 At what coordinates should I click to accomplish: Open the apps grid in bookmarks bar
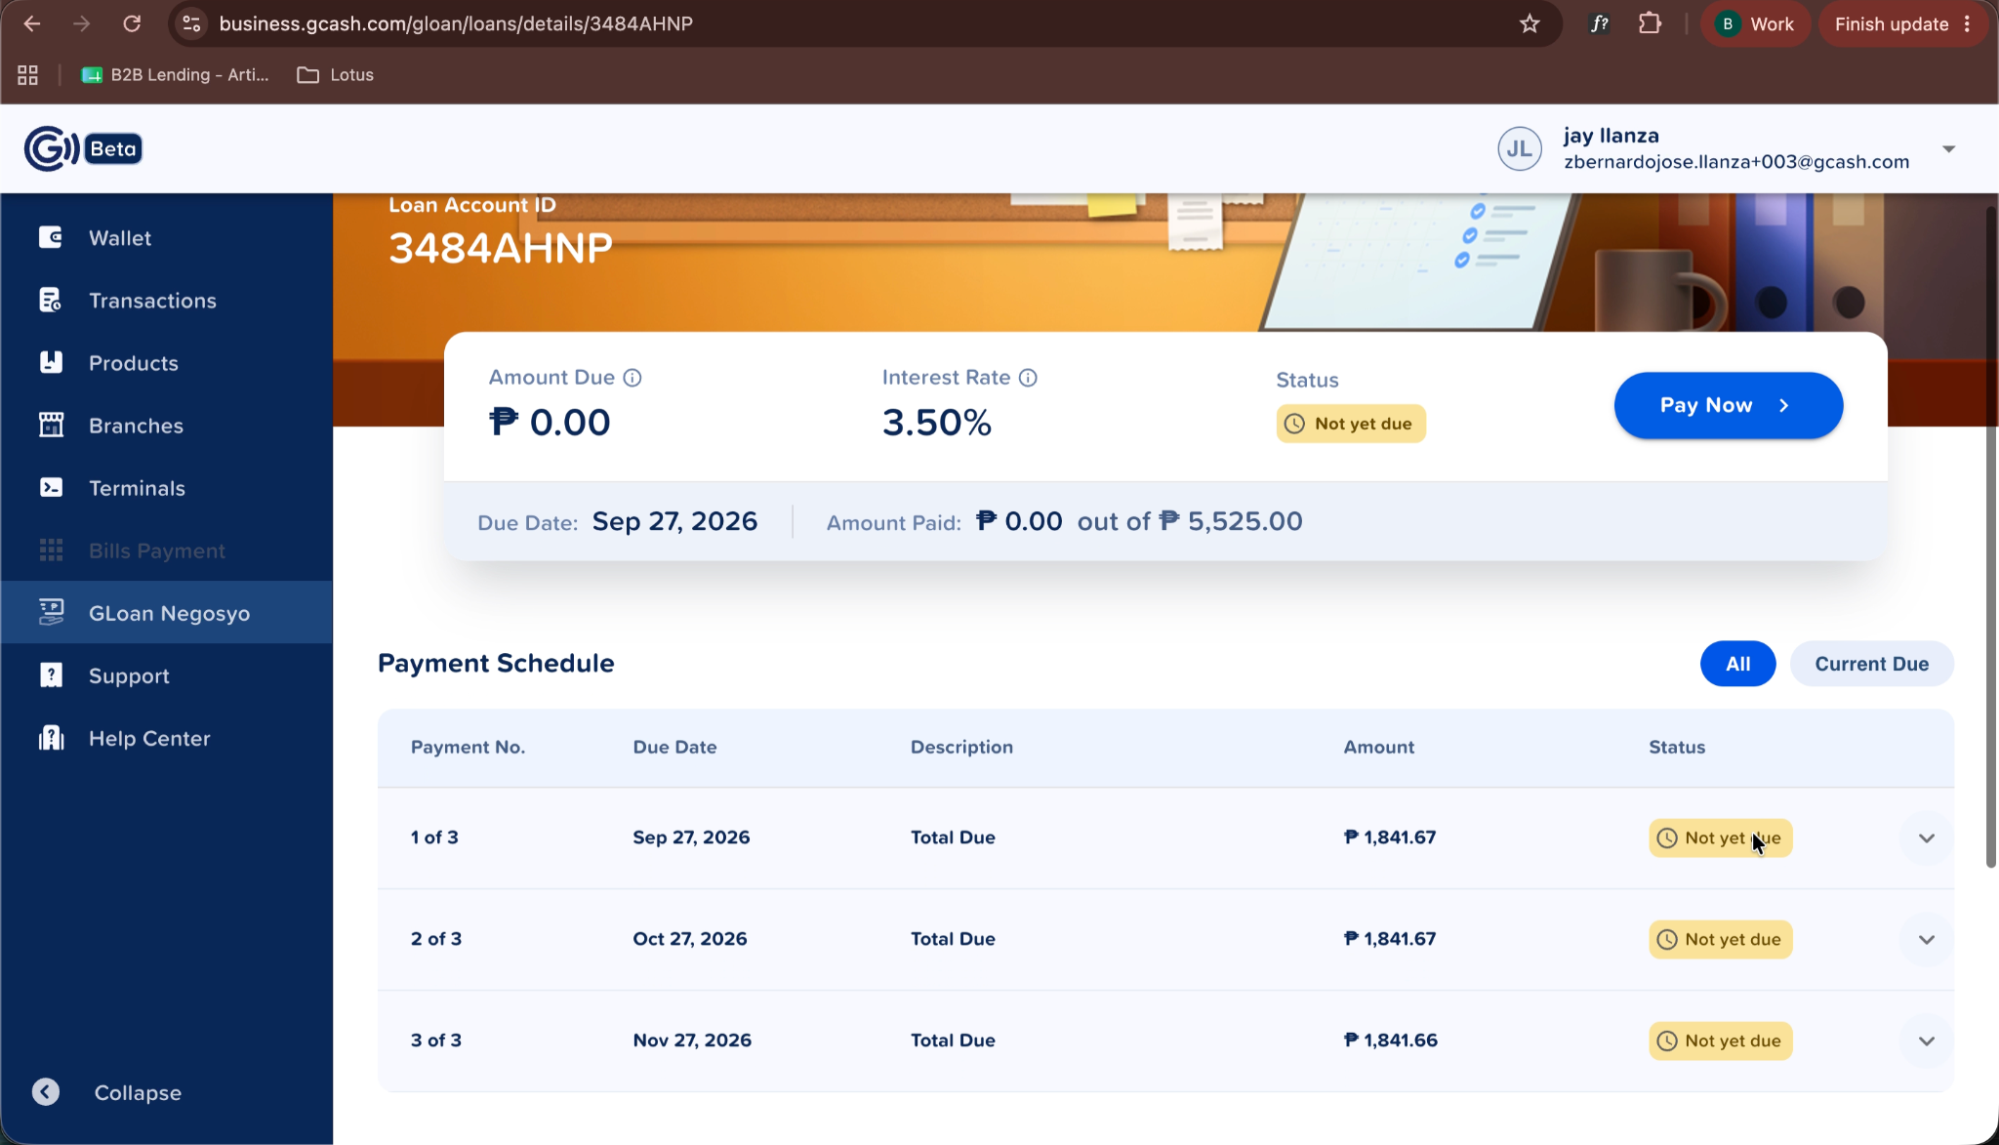(x=28, y=75)
